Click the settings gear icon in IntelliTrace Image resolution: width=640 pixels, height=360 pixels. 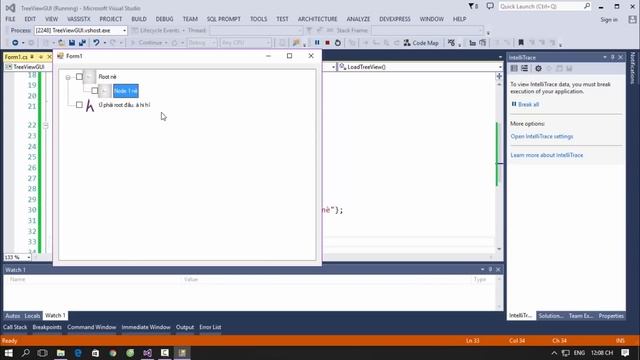538,69
